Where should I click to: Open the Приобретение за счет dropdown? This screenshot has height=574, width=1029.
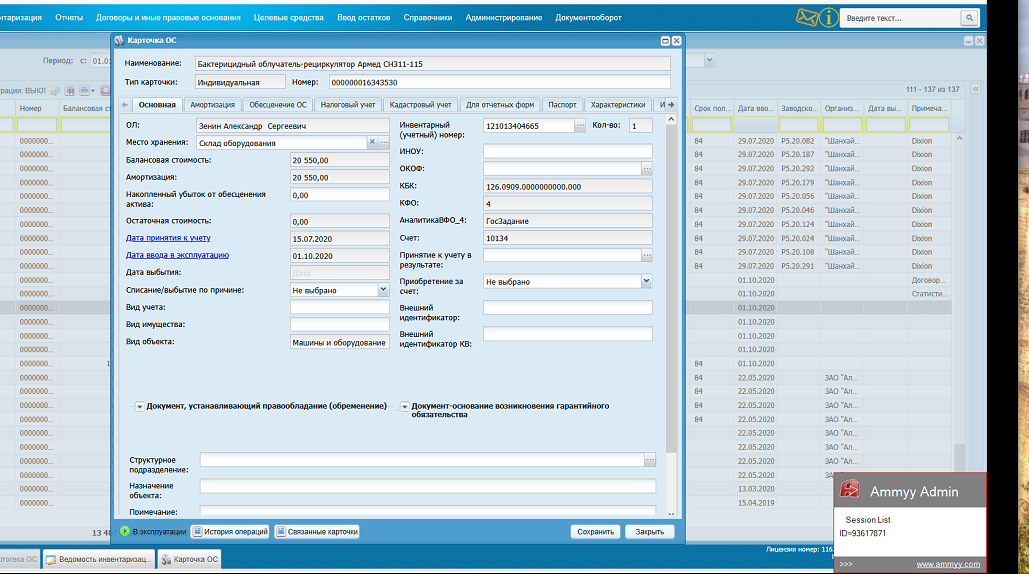coord(646,282)
